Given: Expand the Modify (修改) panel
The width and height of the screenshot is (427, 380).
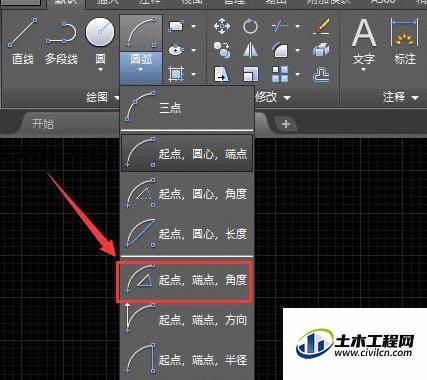Looking at the screenshot, I should pyautogui.click(x=273, y=97).
